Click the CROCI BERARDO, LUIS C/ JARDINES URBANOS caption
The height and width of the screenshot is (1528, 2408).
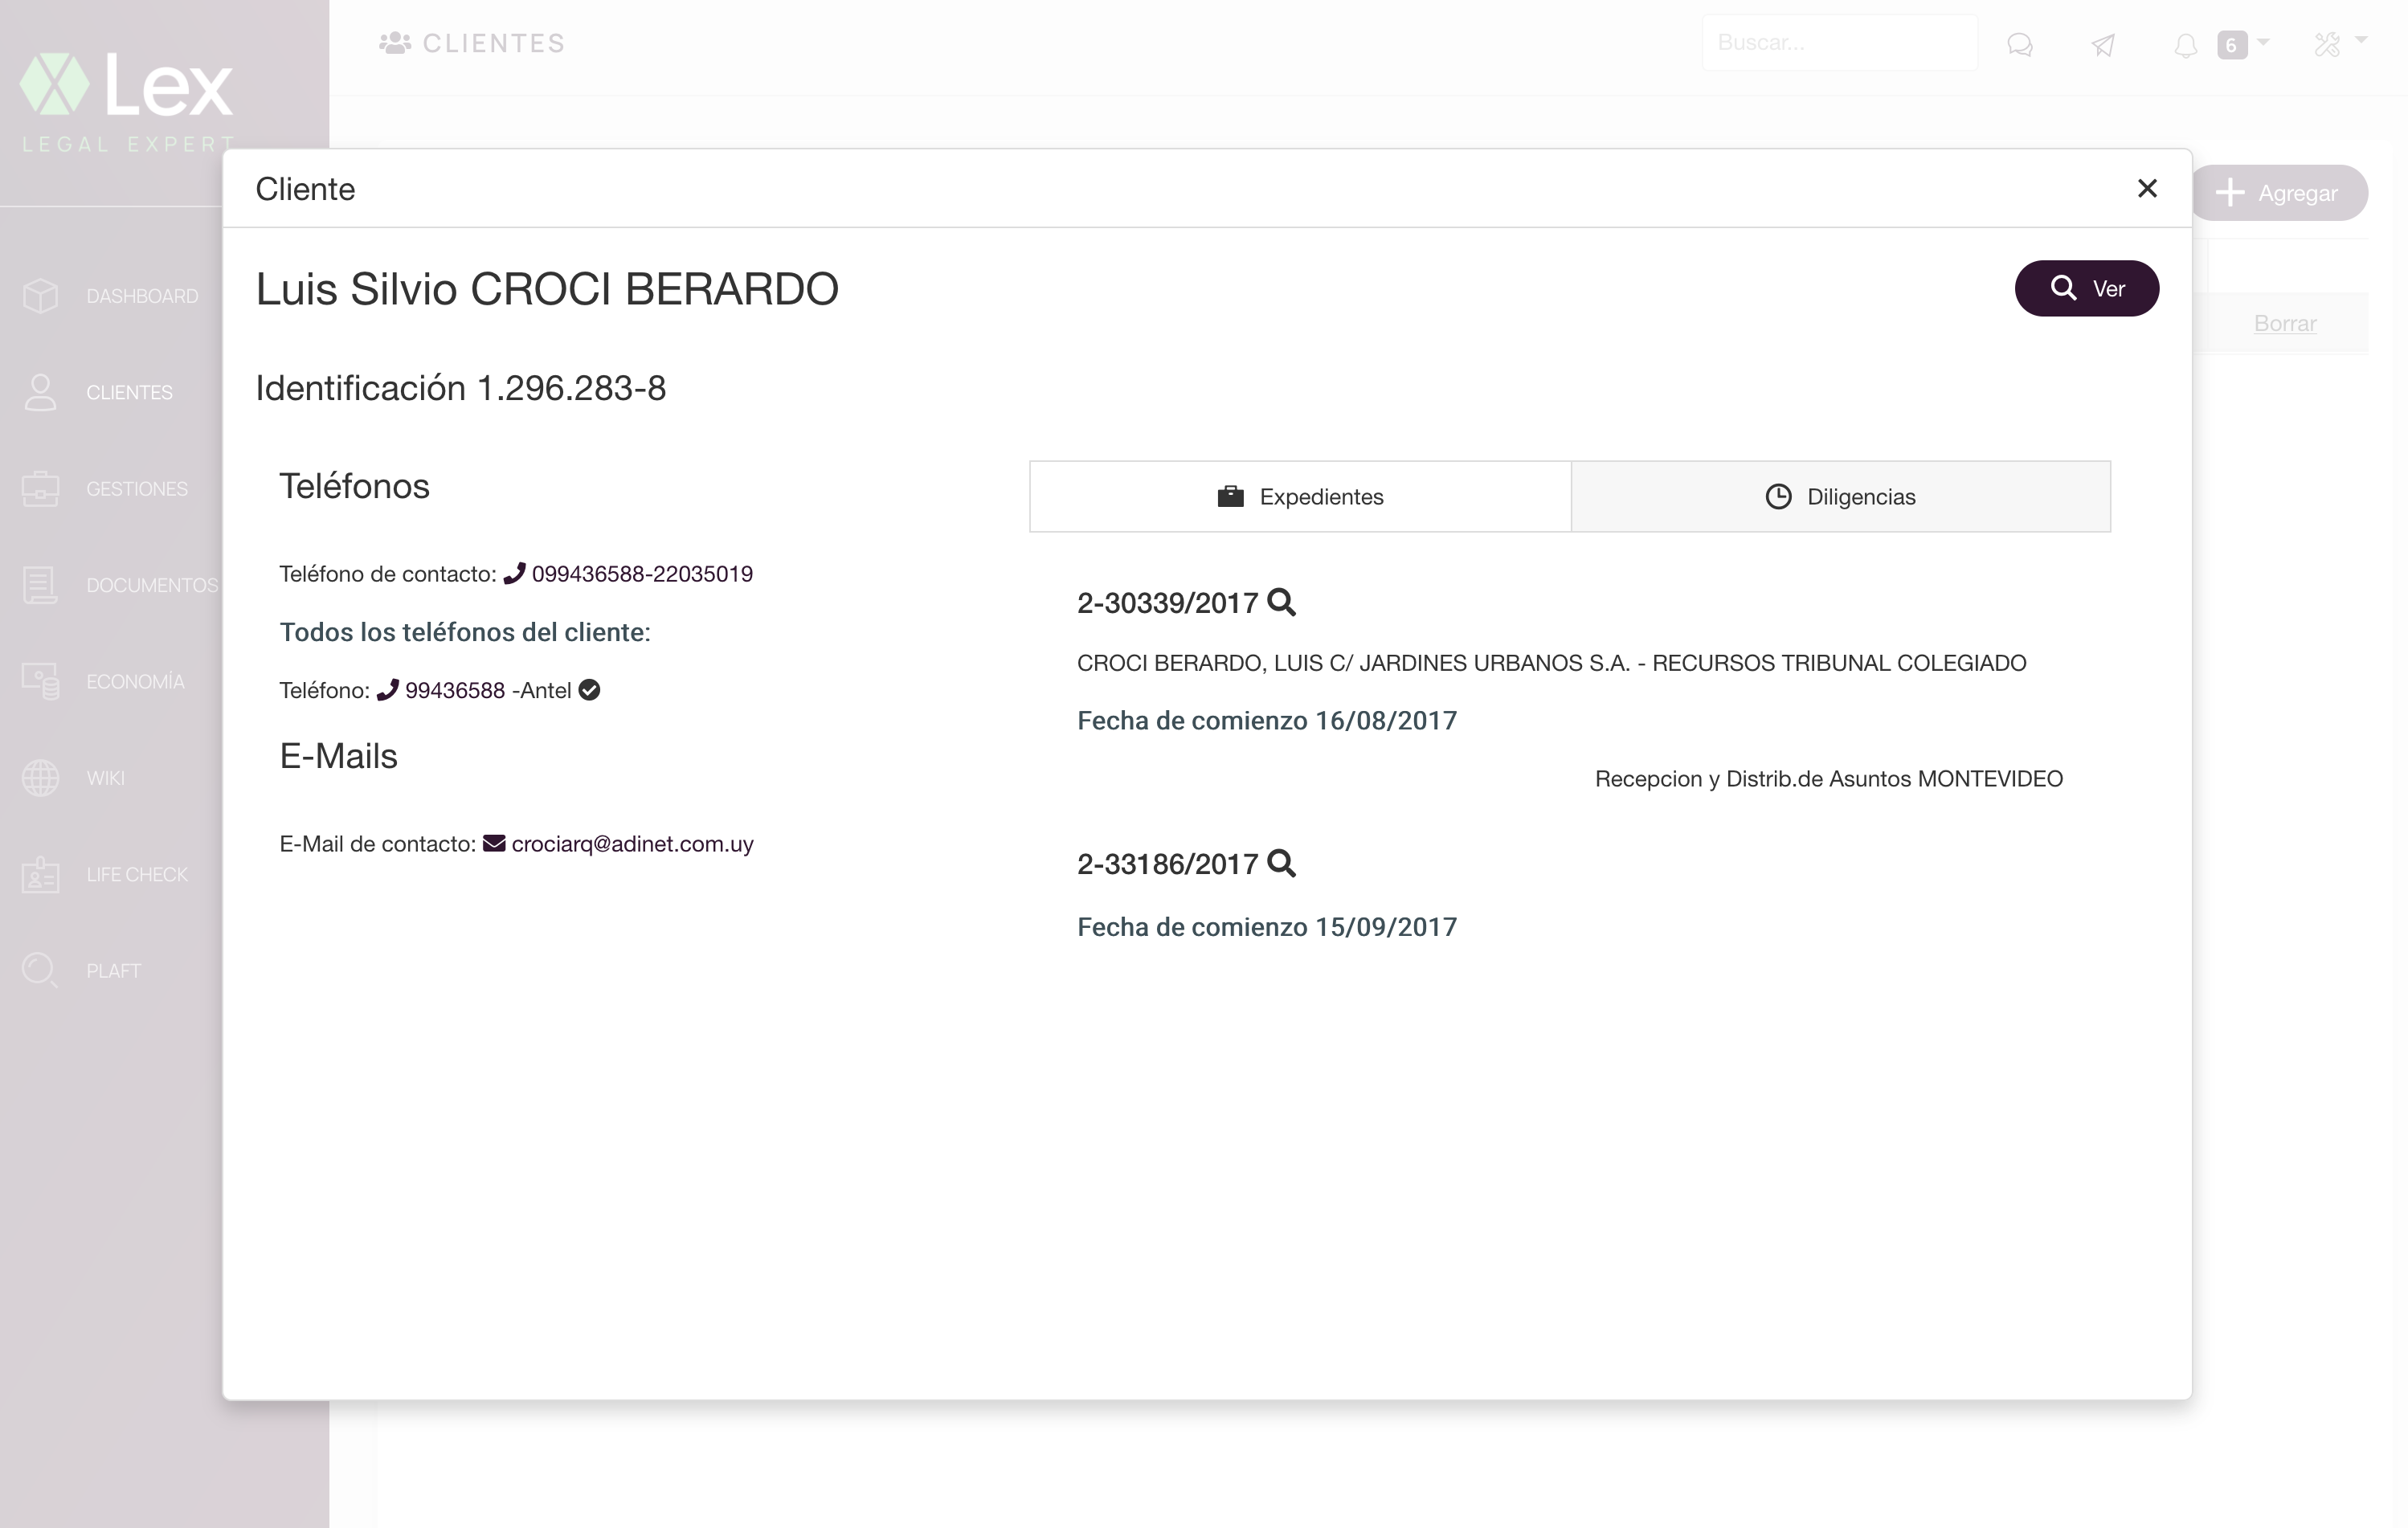(x=1552, y=663)
